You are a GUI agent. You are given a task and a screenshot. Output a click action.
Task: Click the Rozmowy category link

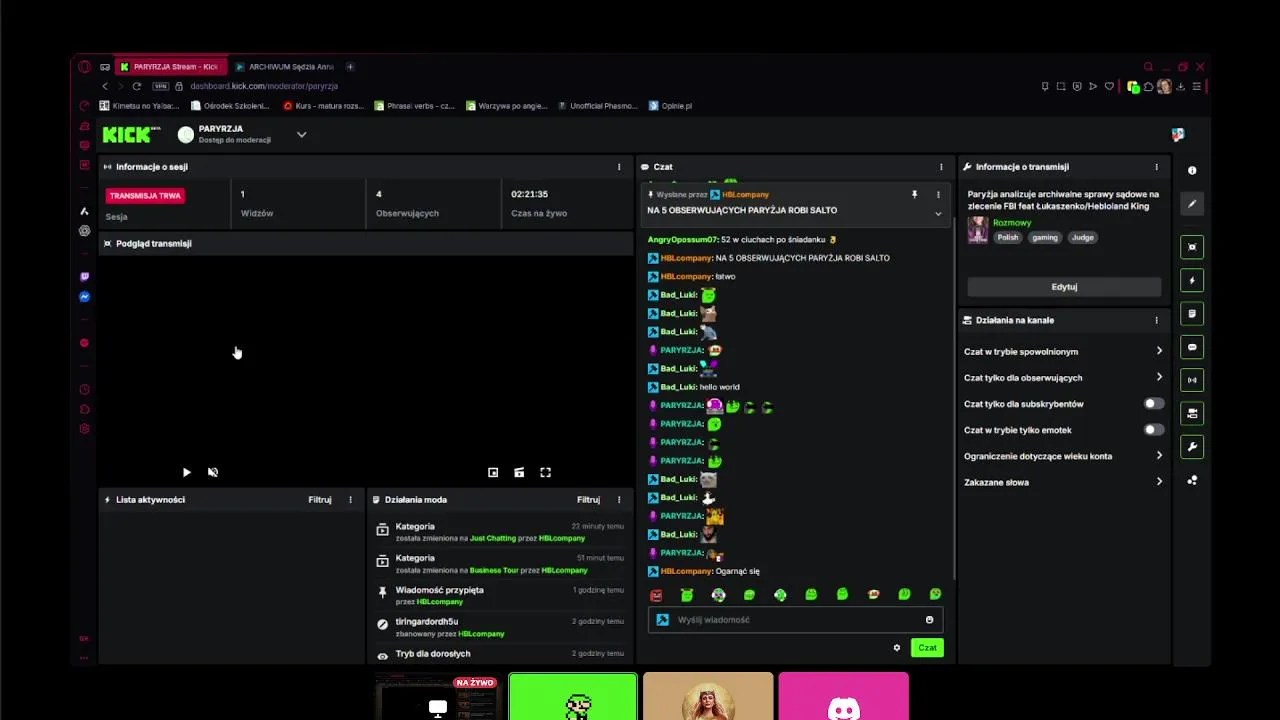[1012, 223]
